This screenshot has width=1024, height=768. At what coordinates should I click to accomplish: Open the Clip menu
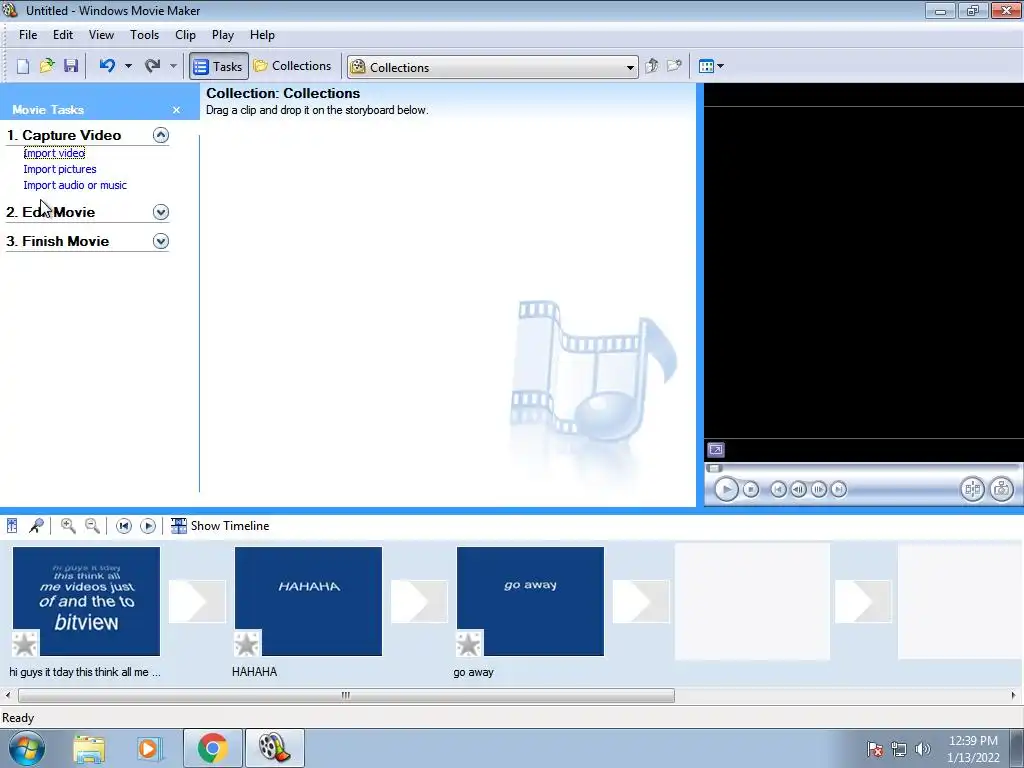pyautogui.click(x=185, y=35)
